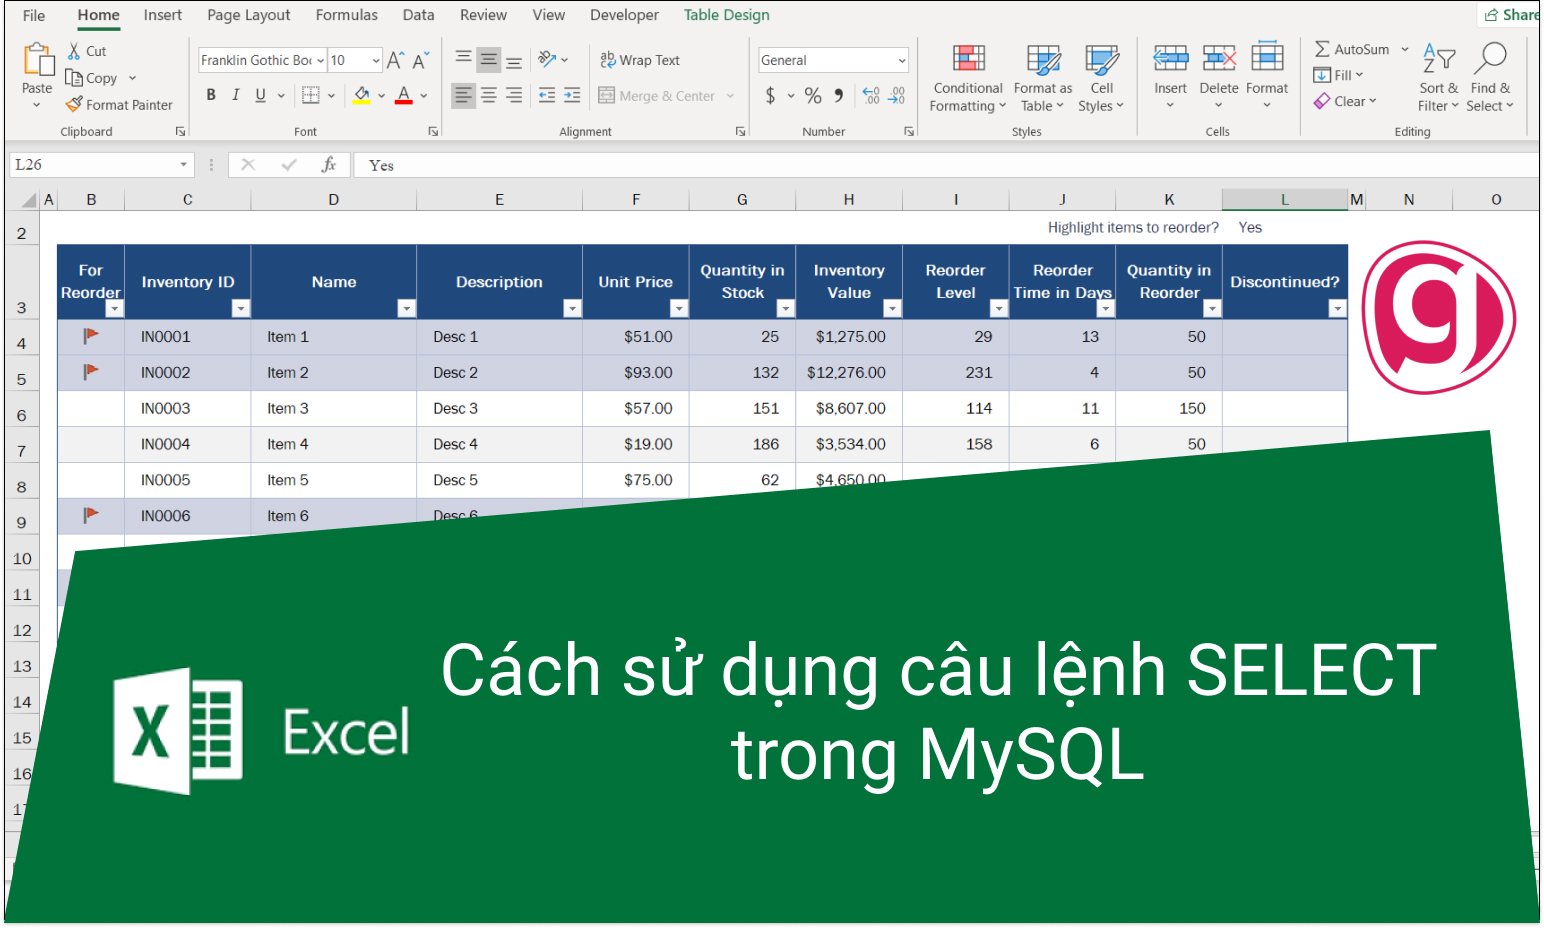The image size is (1544, 928).
Task: Apply Percent Style formatting
Action: point(813,95)
